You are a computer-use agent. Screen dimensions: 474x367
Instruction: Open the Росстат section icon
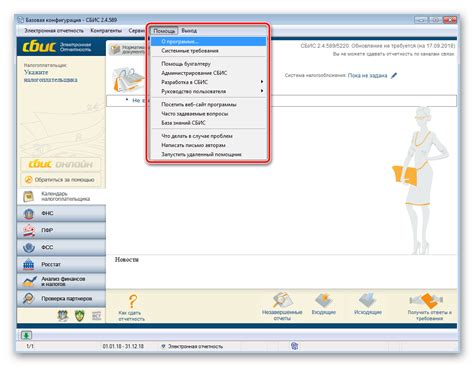[29, 264]
